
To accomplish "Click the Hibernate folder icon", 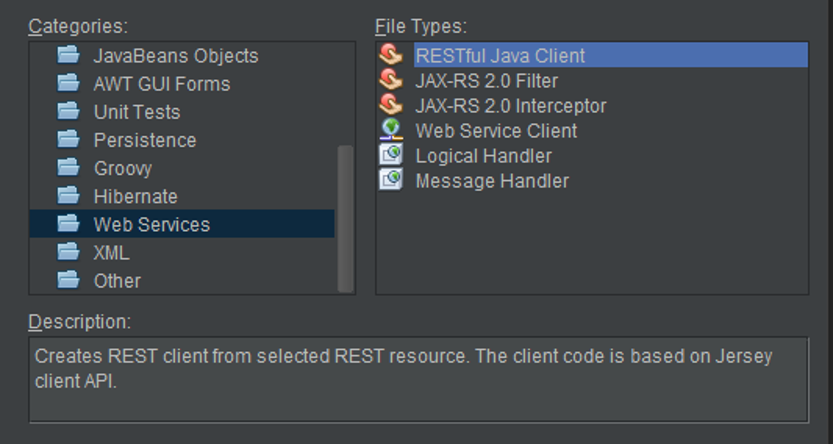I will pos(68,196).
